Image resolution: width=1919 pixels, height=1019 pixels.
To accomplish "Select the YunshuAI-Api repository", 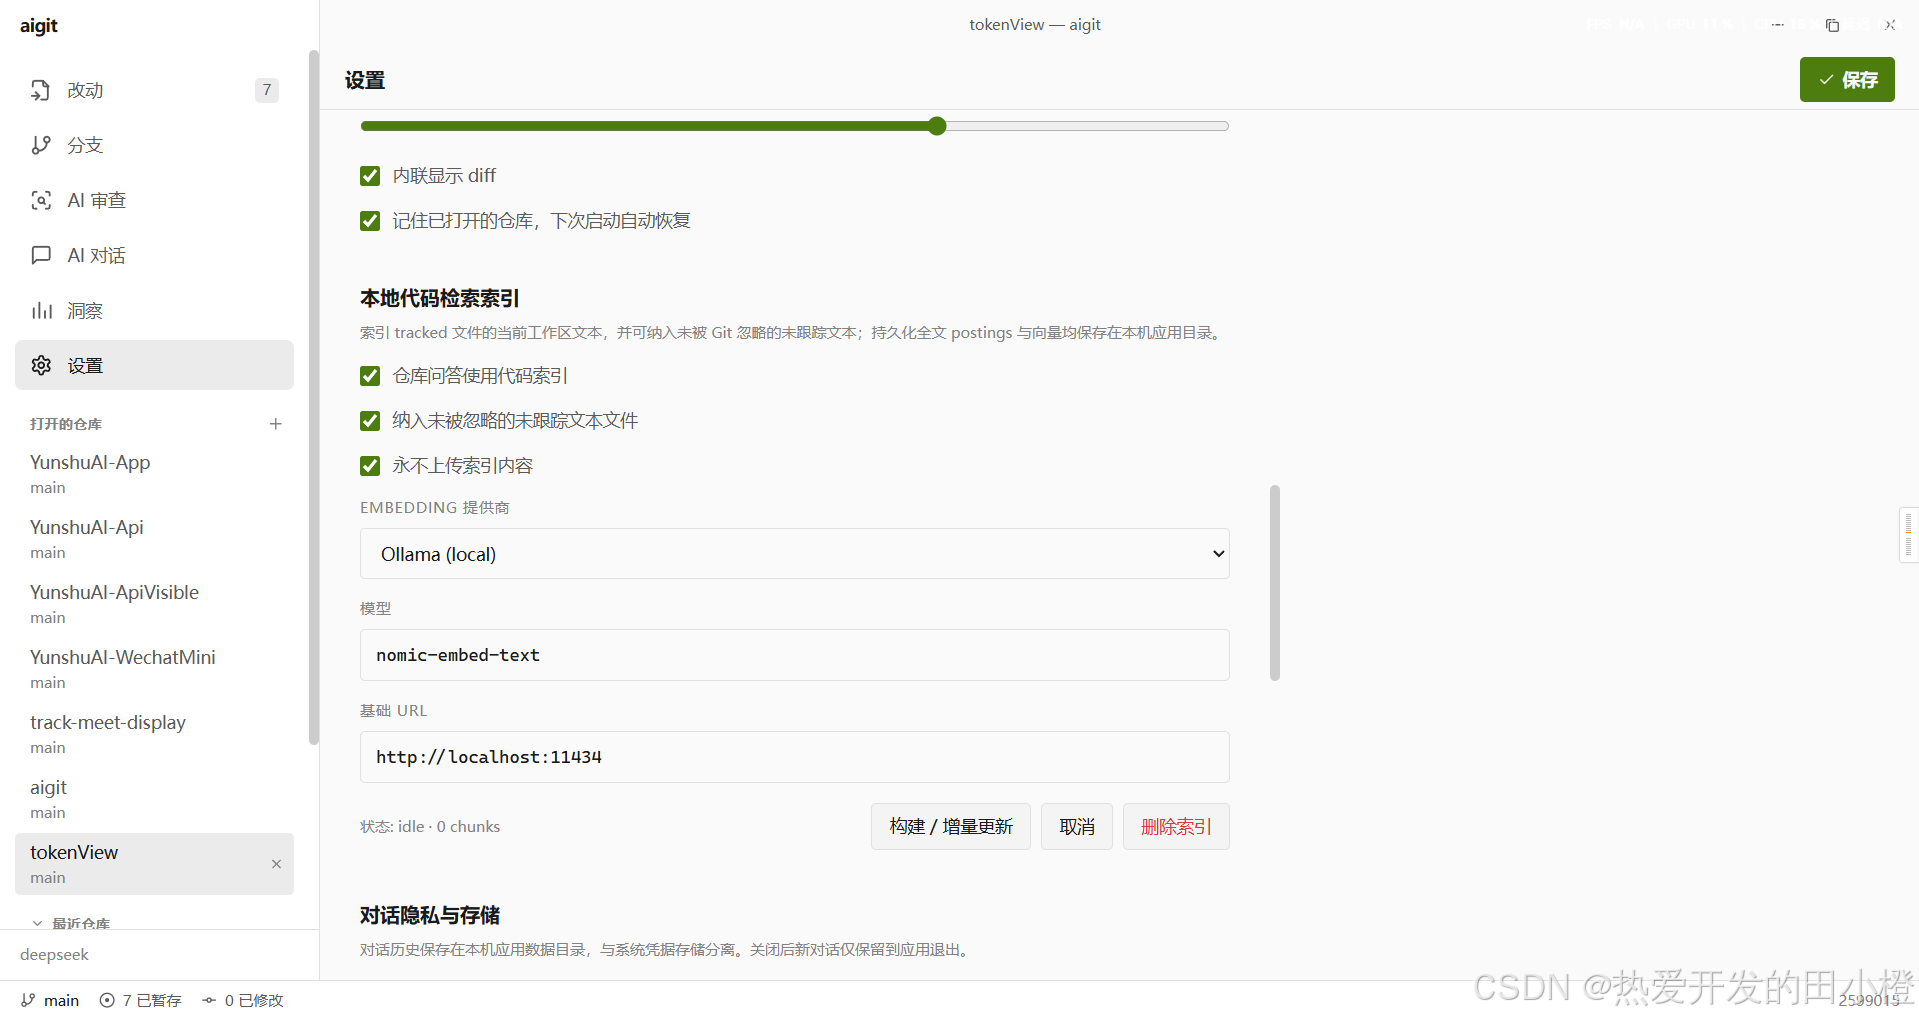I will click(x=154, y=539).
